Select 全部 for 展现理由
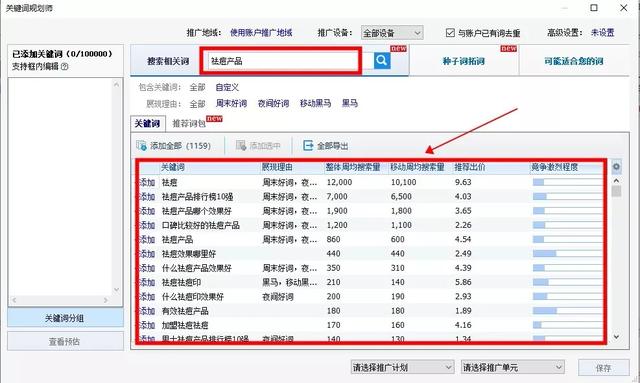The image size is (640, 383). coord(198,104)
